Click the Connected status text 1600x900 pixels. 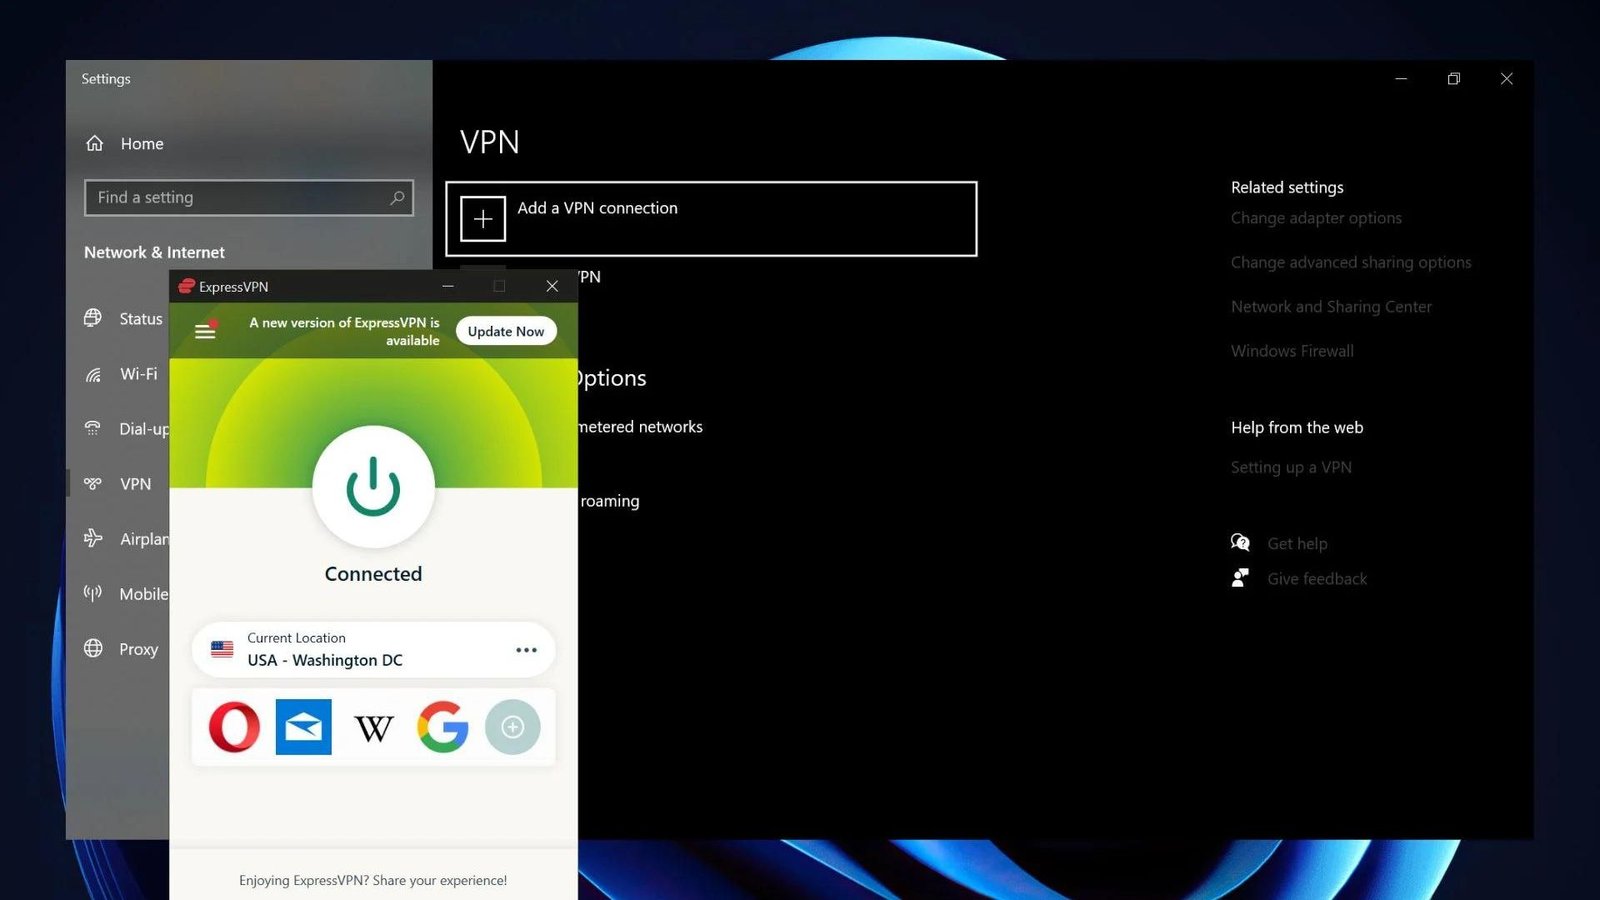(373, 574)
